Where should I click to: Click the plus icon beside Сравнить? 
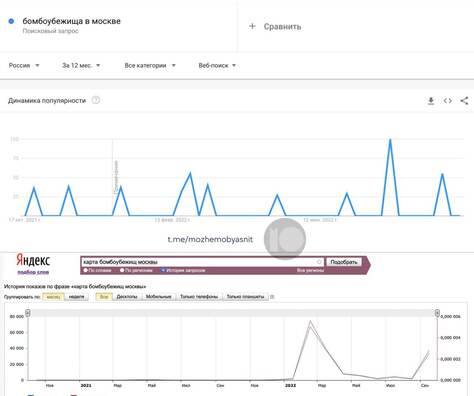click(252, 26)
